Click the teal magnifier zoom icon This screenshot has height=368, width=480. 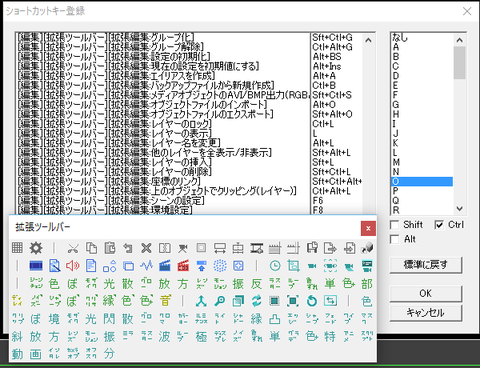[x=220, y=301]
